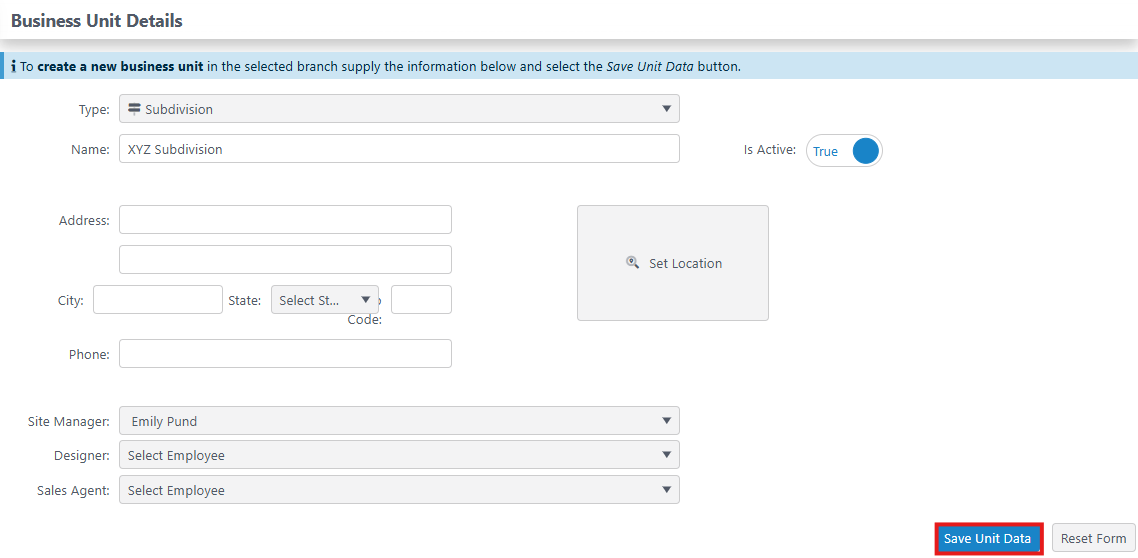Open the State dropdown
Viewport: 1138px width, 558px height.
[x=324, y=300]
